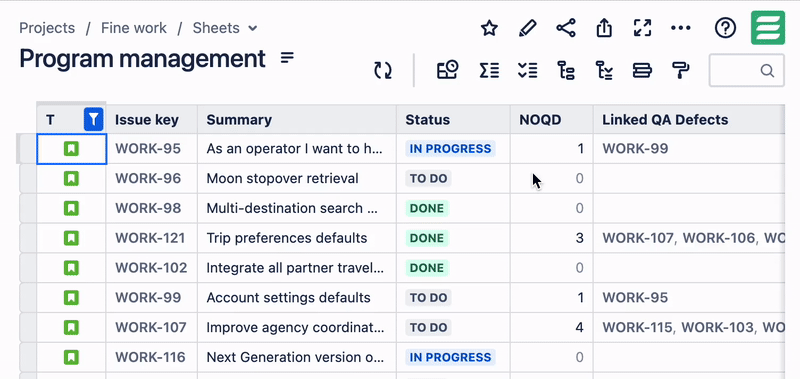Toggle the row layout icon
The height and width of the screenshot is (379, 800).
[x=642, y=70]
